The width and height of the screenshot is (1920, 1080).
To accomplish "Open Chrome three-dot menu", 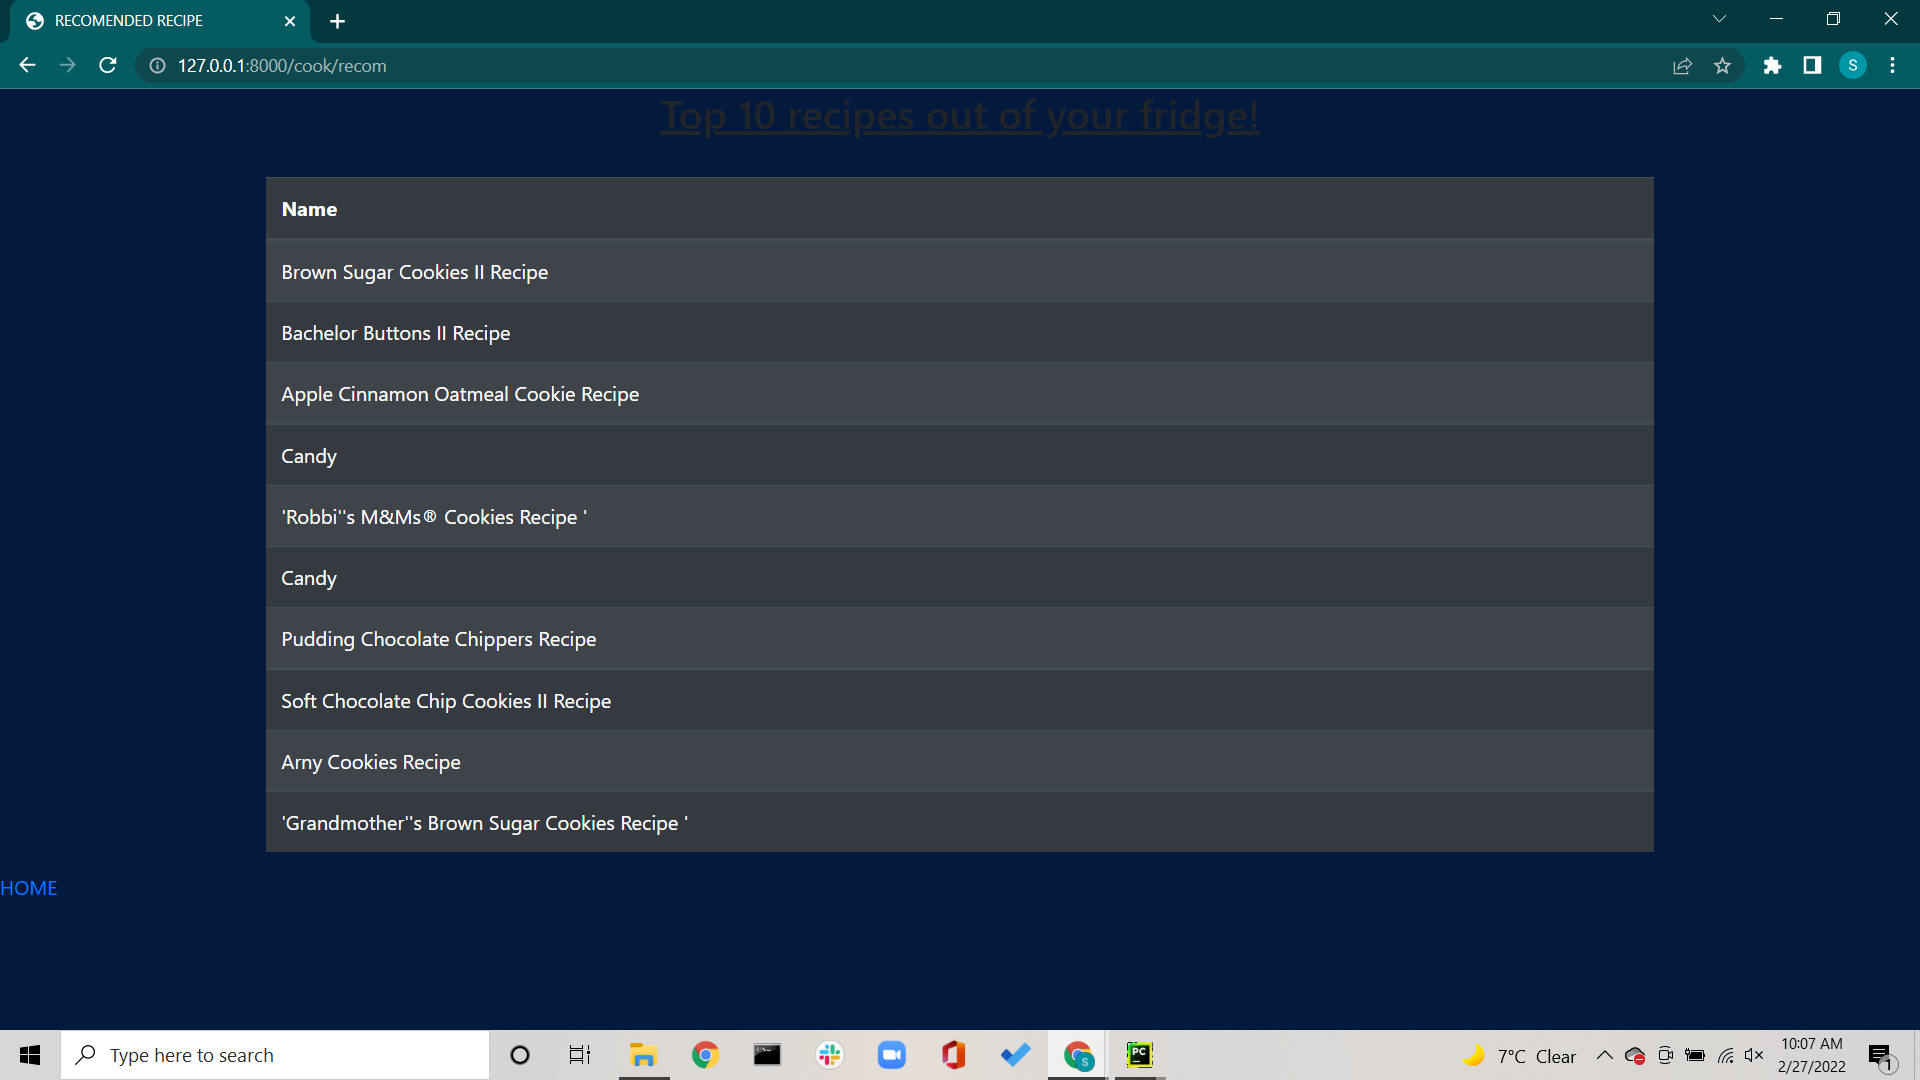I will (1892, 65).
